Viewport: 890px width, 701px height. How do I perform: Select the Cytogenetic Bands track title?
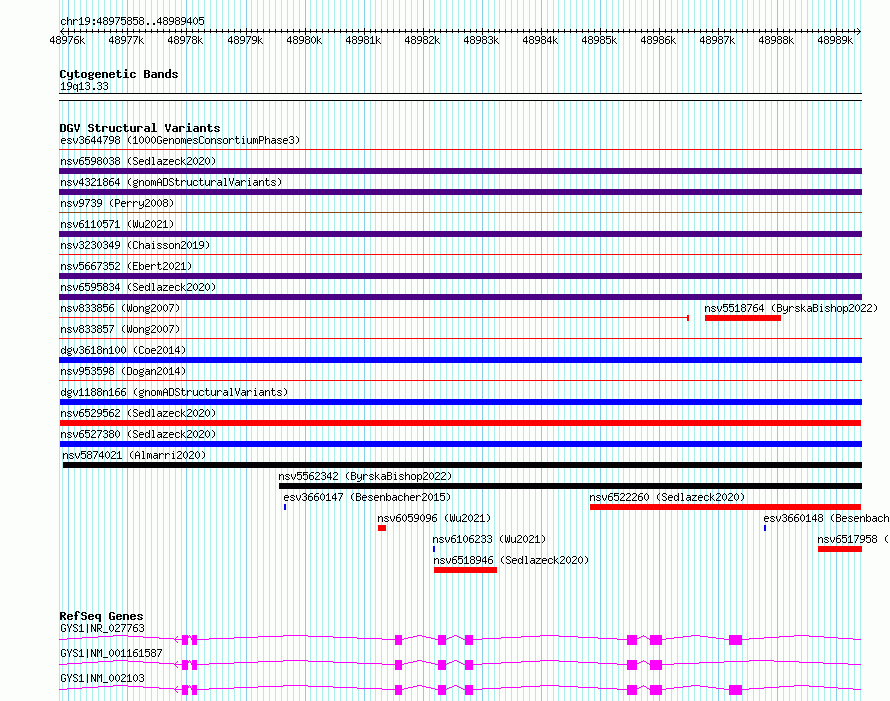[119, 74]
